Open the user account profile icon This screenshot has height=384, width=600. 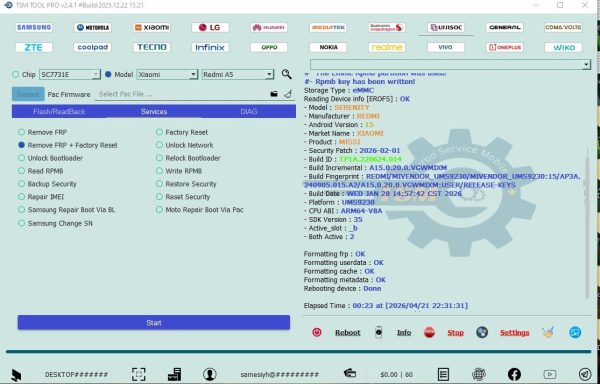(210, 374)
